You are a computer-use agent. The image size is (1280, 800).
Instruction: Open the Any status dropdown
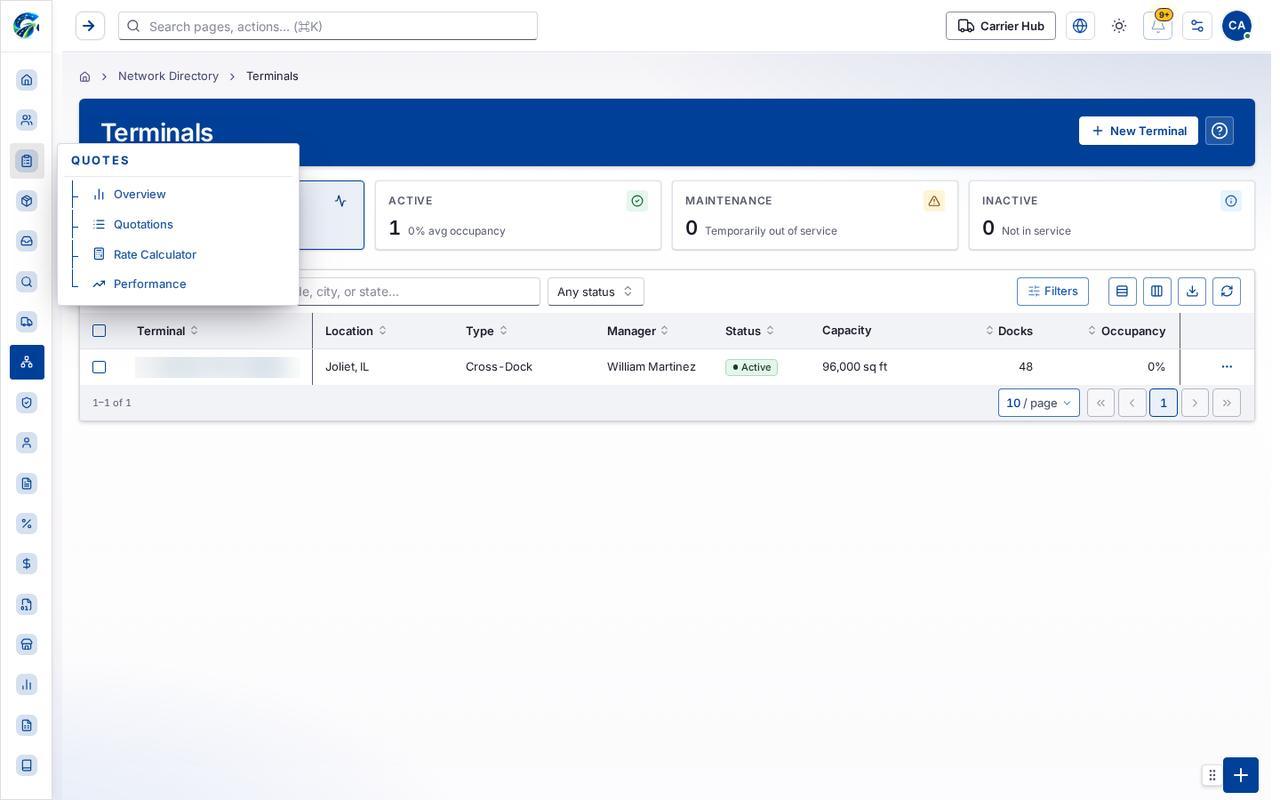click(x=596, y=292)
